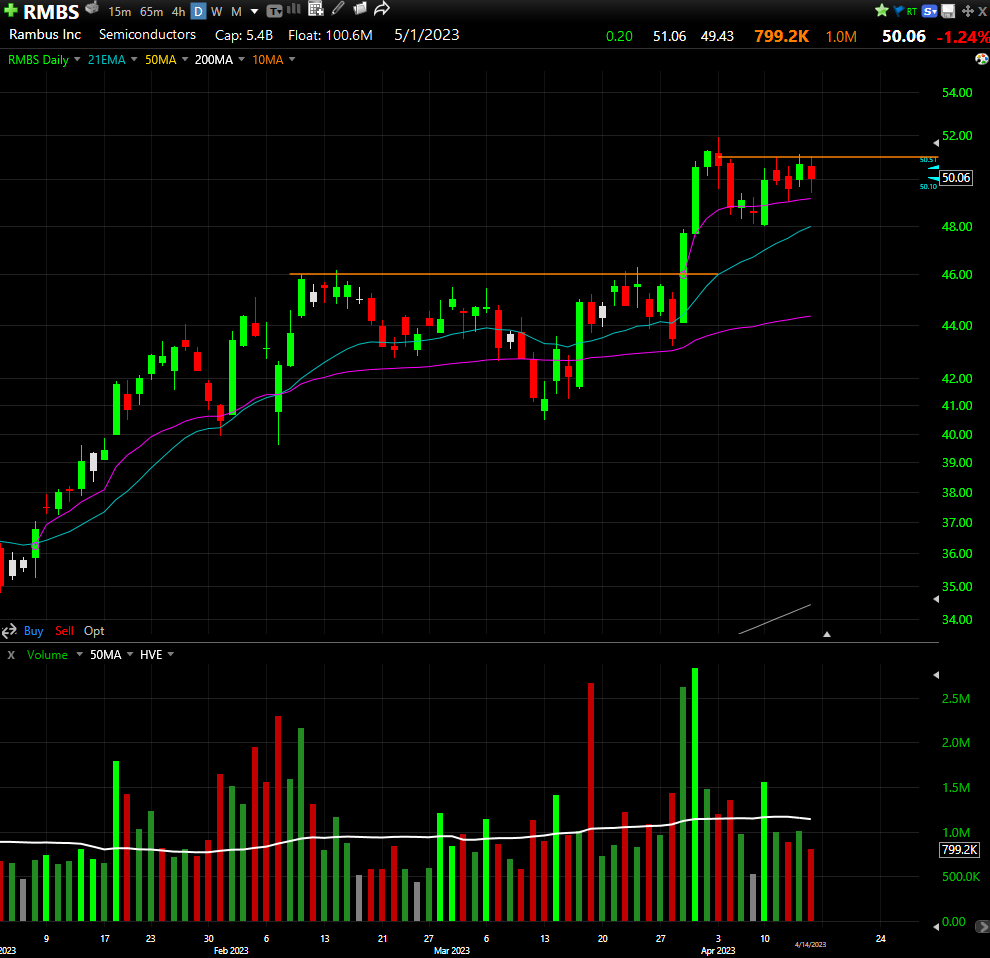Open the blue 'S' dropdown button
The height and width of the screenshot is (958, 990).
(929, 11)
